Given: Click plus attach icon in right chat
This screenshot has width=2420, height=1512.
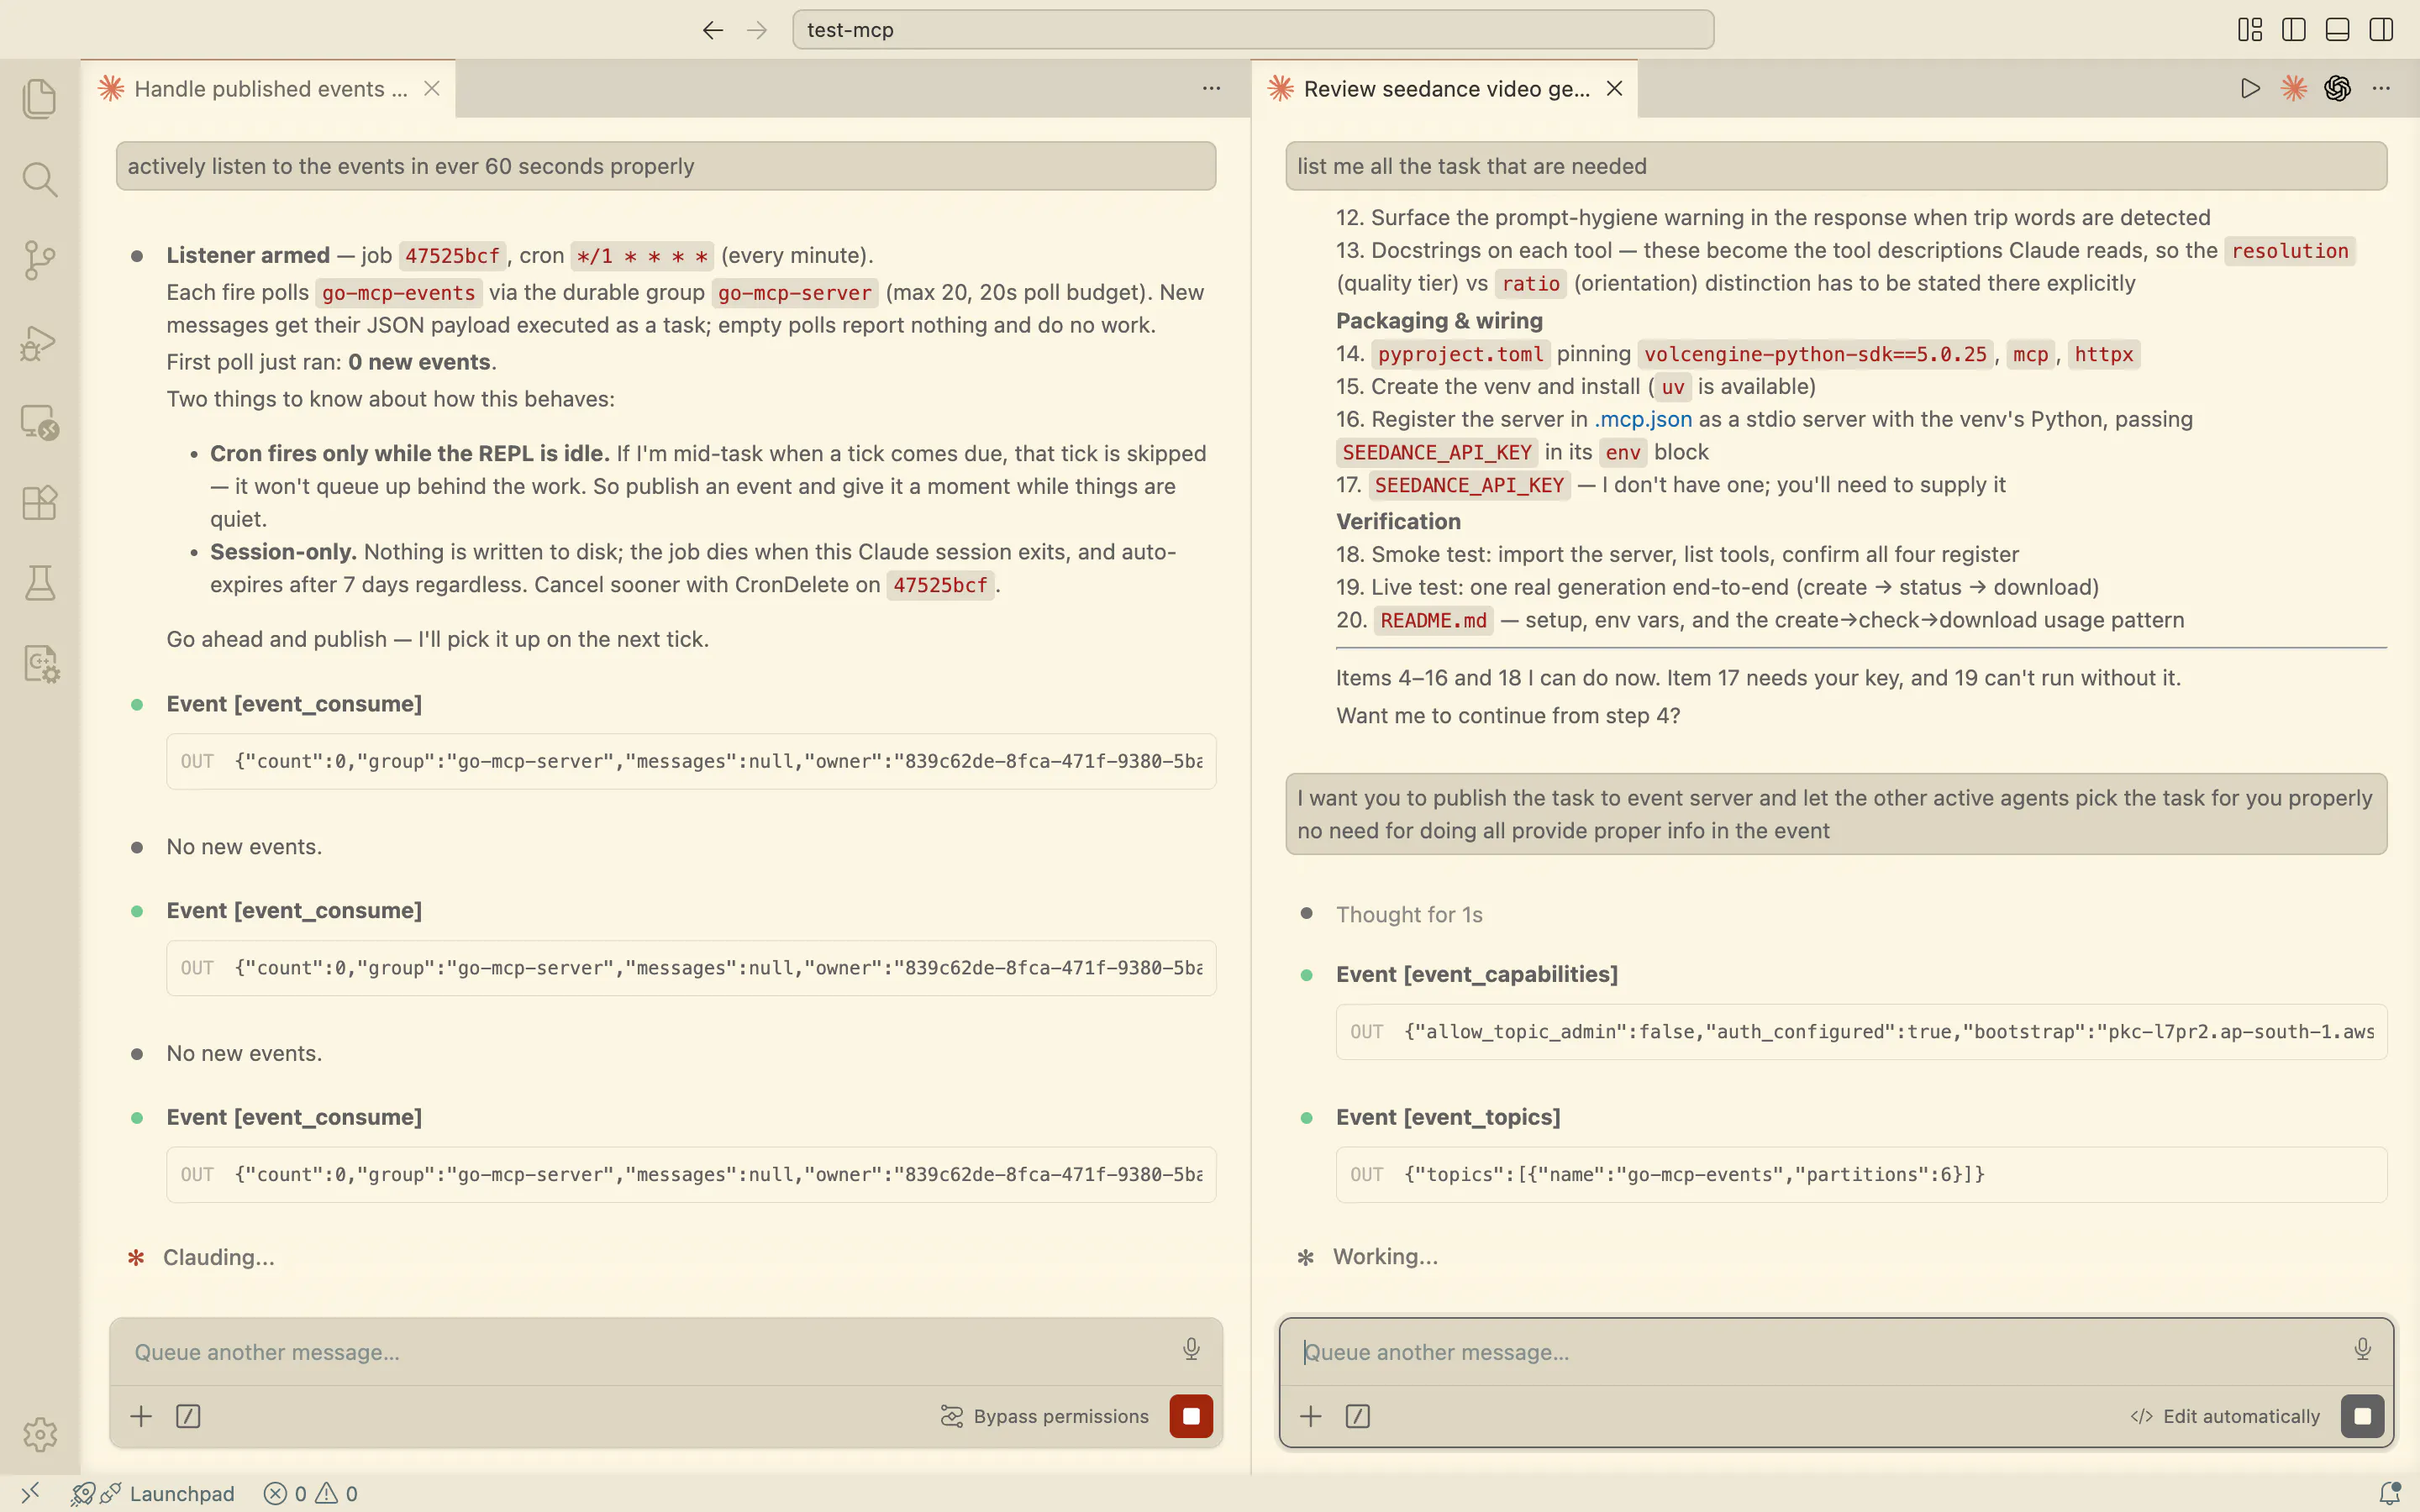Looking at the screenshot, I should point(1311,1416).
